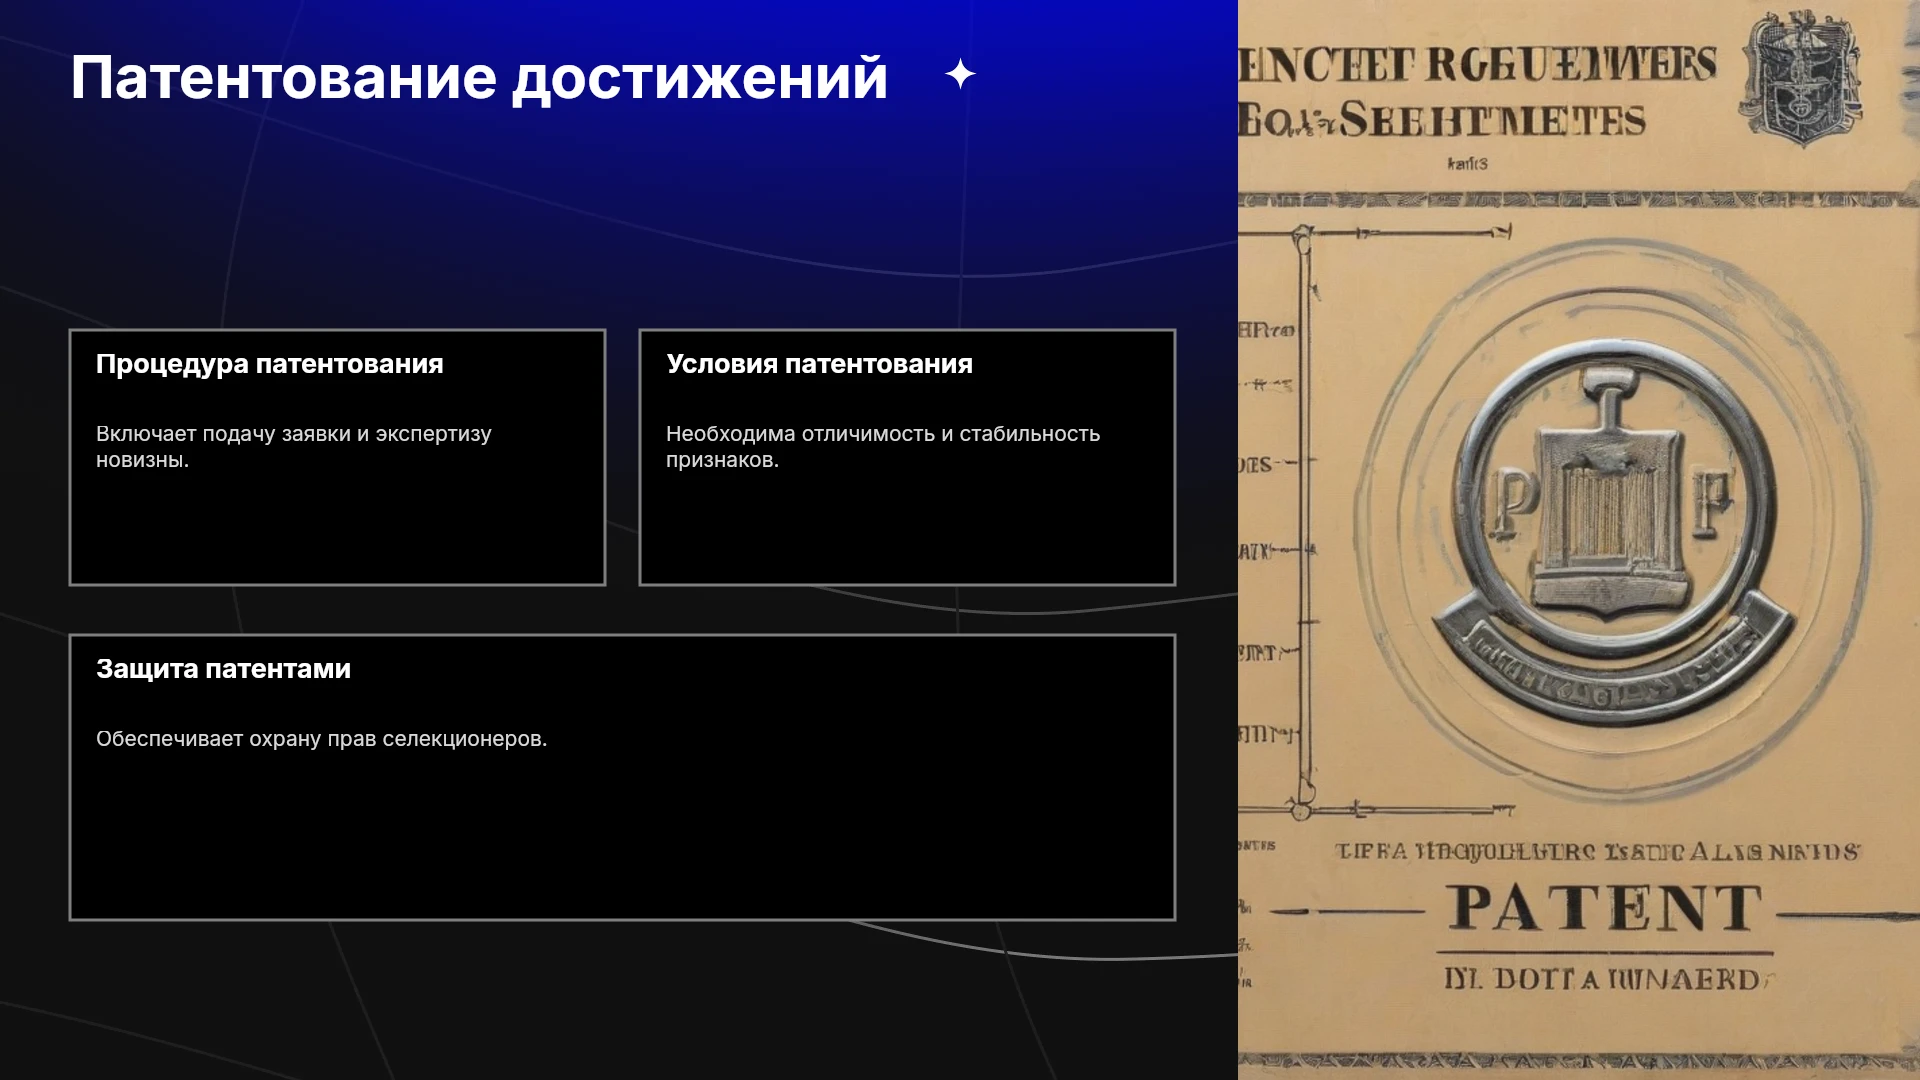Select the slide title Патентование достижений
The height and width of the screenshot is (1080, 1920).
[x=479, y=78]
